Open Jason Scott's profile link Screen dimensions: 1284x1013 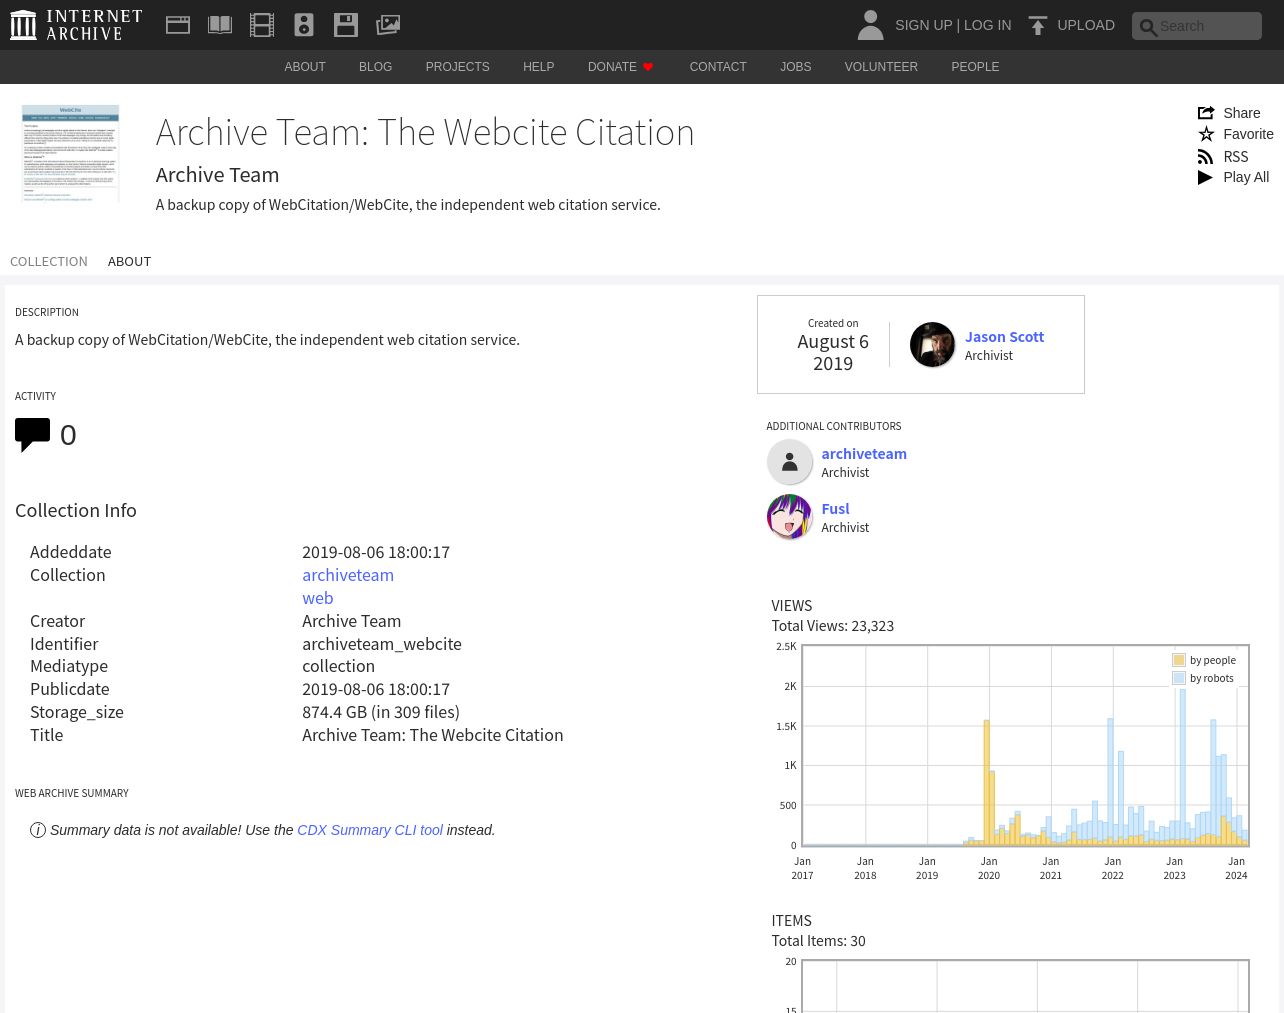tap(1004, 337)
